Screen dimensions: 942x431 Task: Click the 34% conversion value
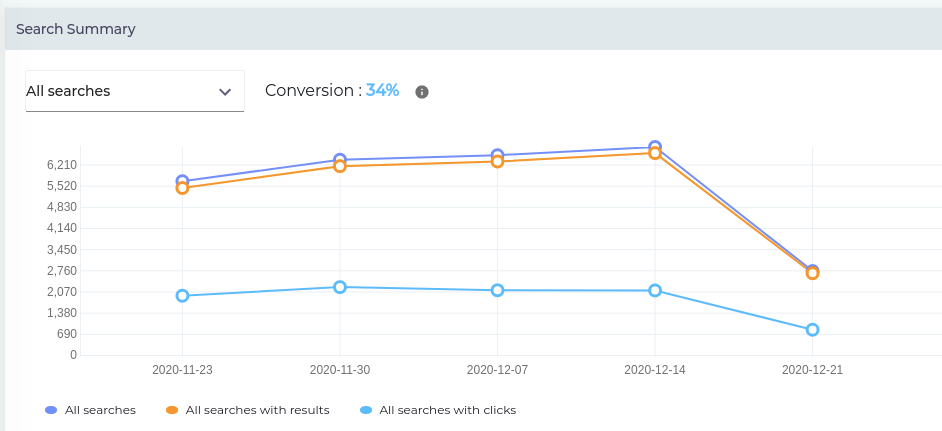[382, 90]
